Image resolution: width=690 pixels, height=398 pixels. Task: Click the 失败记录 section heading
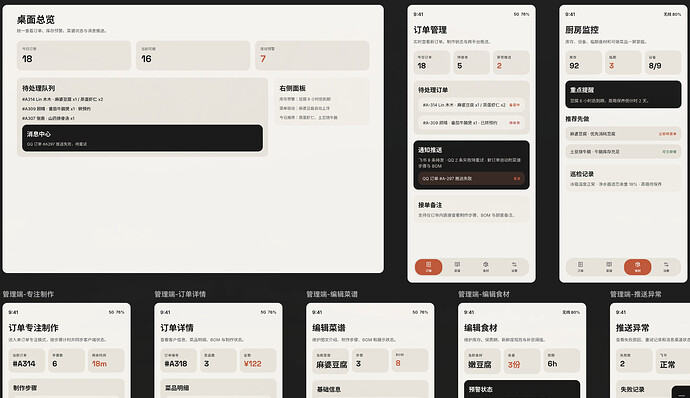[x=632, y=389]
